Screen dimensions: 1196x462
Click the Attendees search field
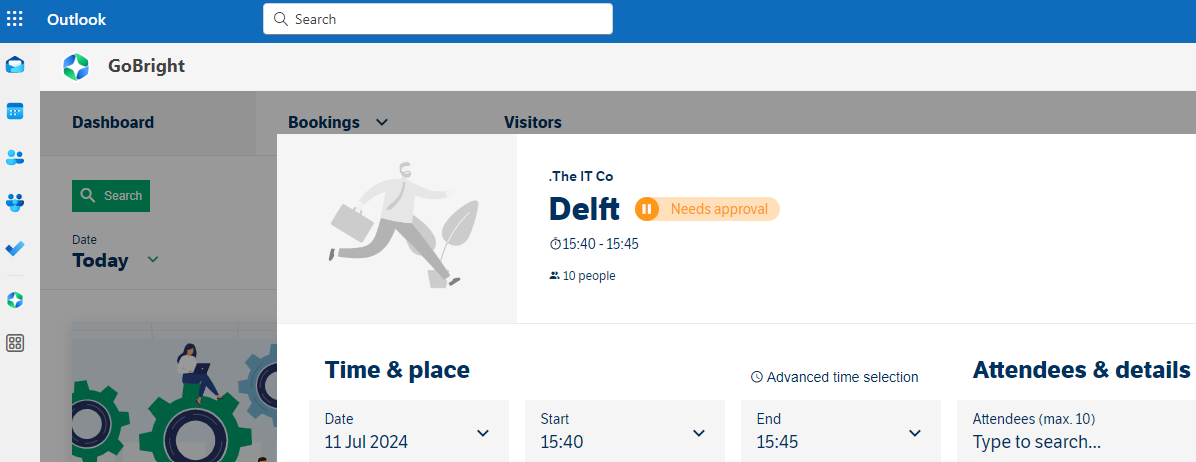click(1076, 432)
